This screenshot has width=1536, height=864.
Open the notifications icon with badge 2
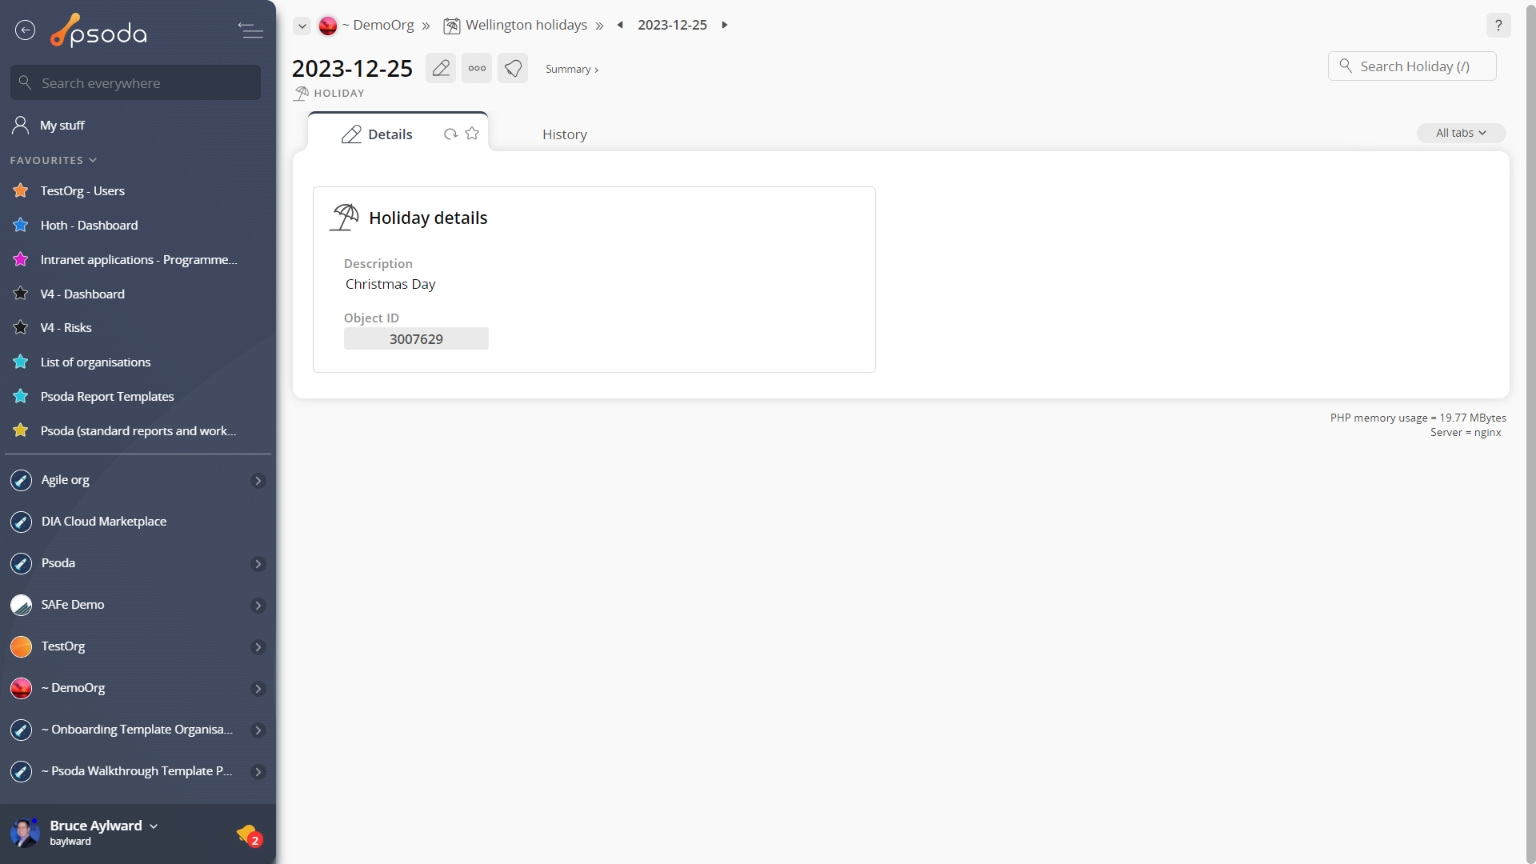click(x=249, y=835)
